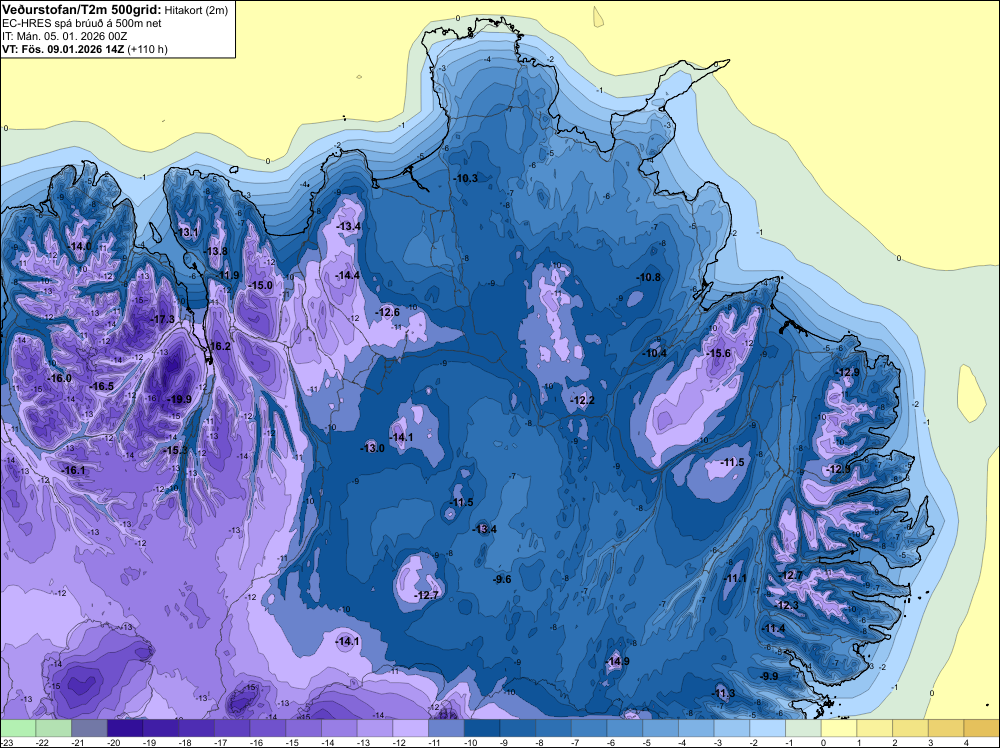Viewport: 1000px width, 748px height.
Task: Select the -12.3 temperature label
Action: coord(787,605)
